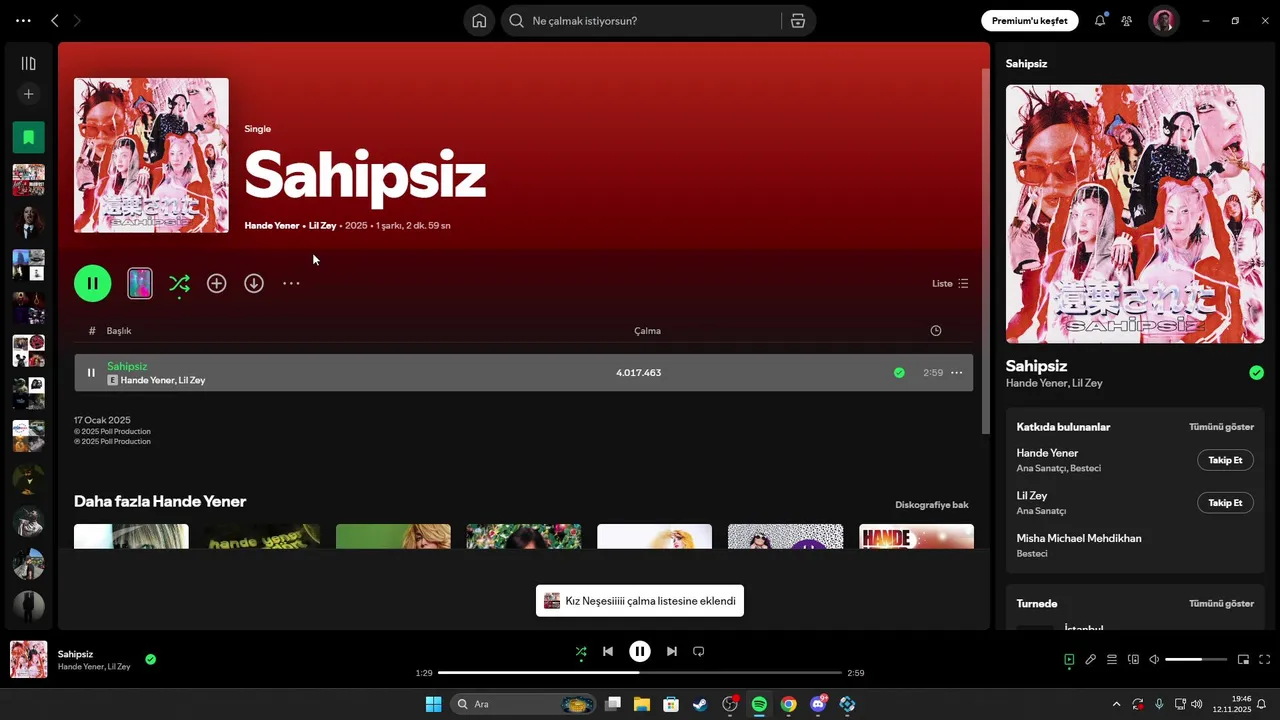The width and height of the screenshot is (1280, 720).
Task: Follow Lil Zey with Takip Et
Action: pos(1225,503)
